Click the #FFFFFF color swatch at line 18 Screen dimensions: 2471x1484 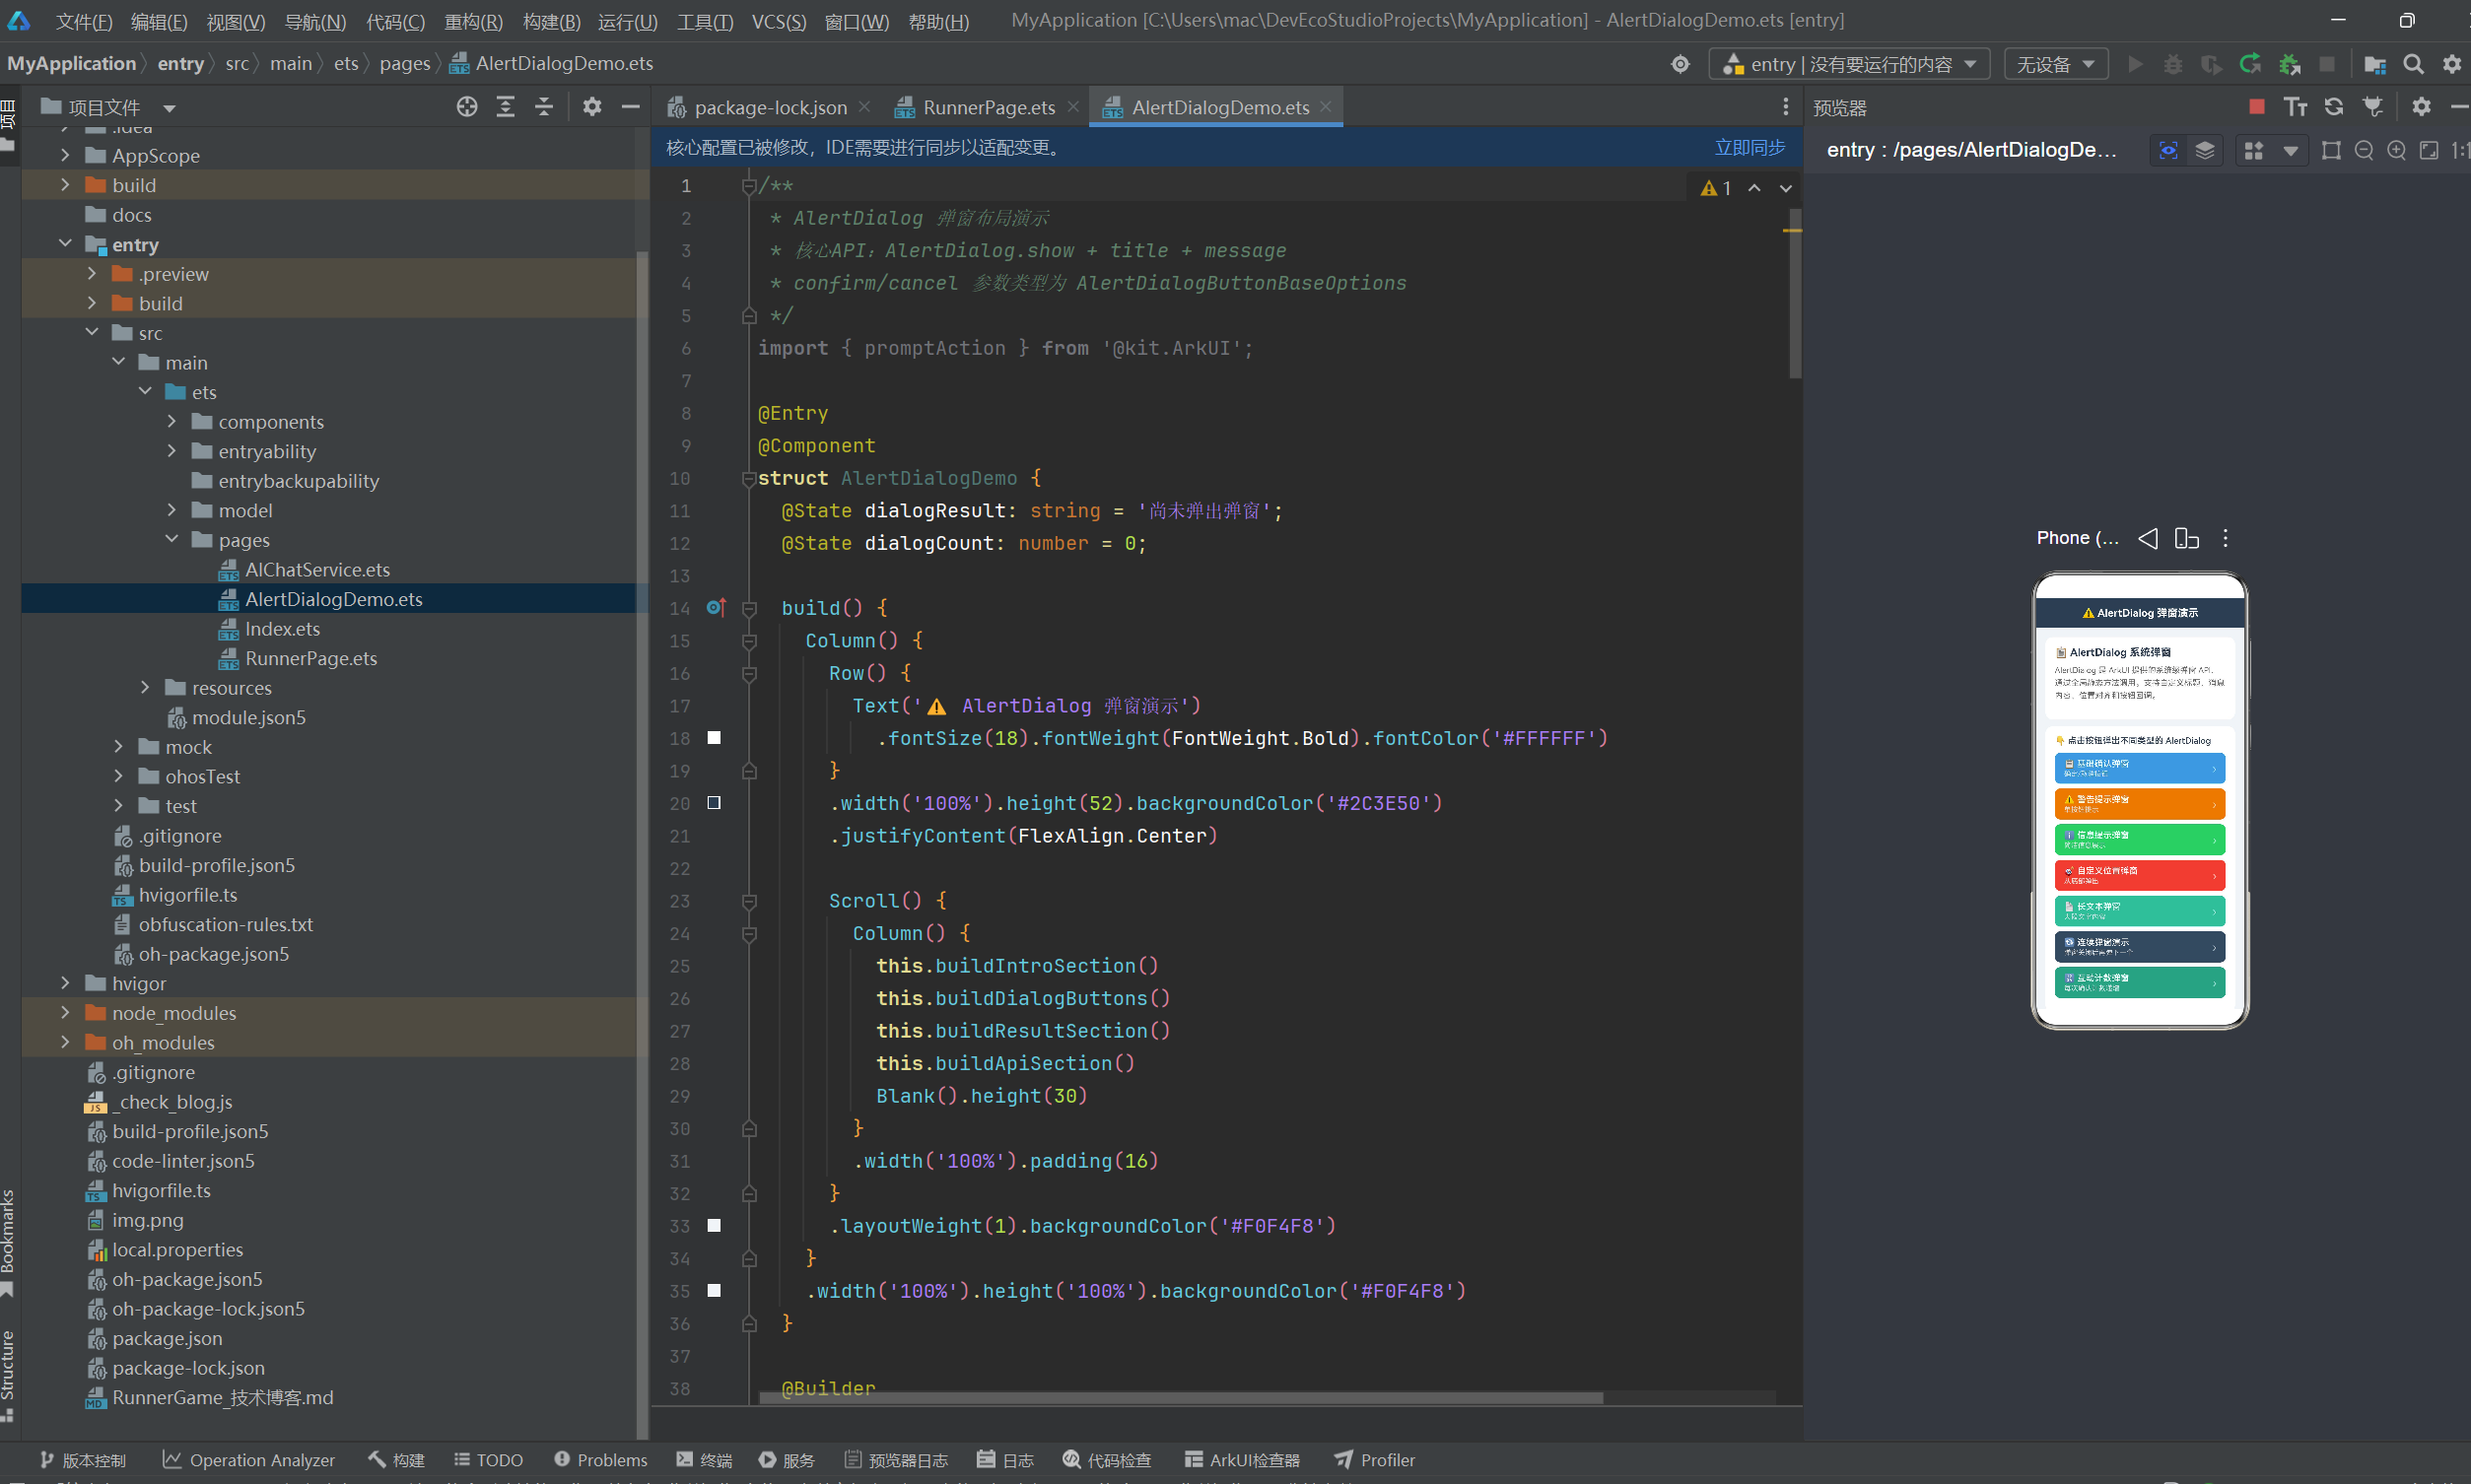714,738
